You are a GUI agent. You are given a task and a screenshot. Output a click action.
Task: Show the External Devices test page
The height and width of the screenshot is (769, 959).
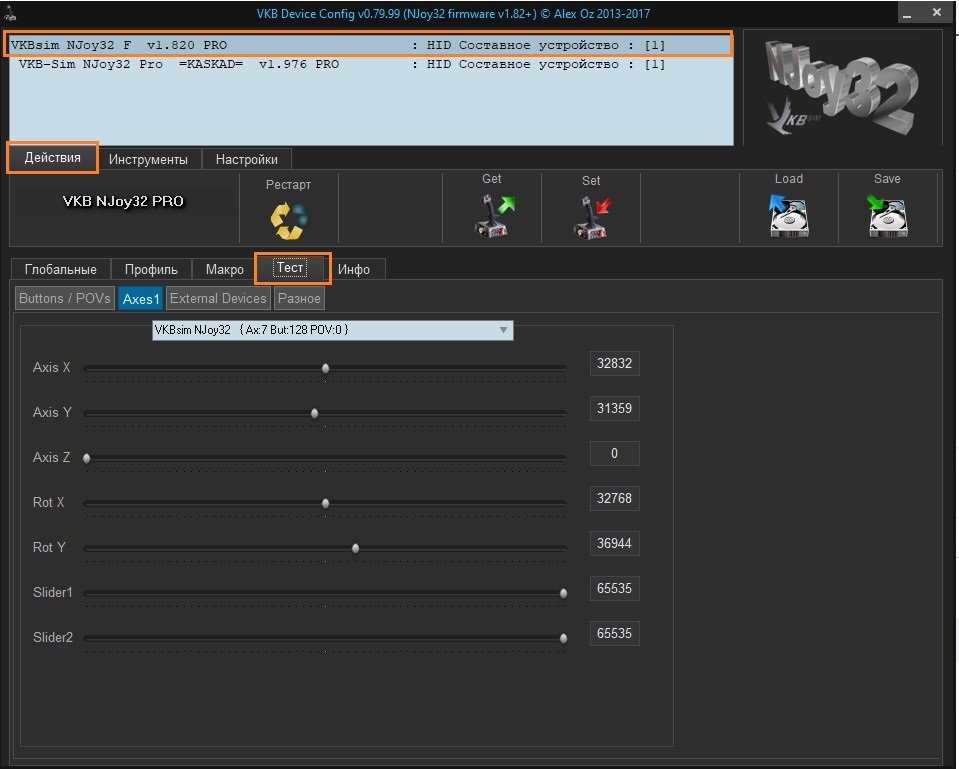pos(218,298)
